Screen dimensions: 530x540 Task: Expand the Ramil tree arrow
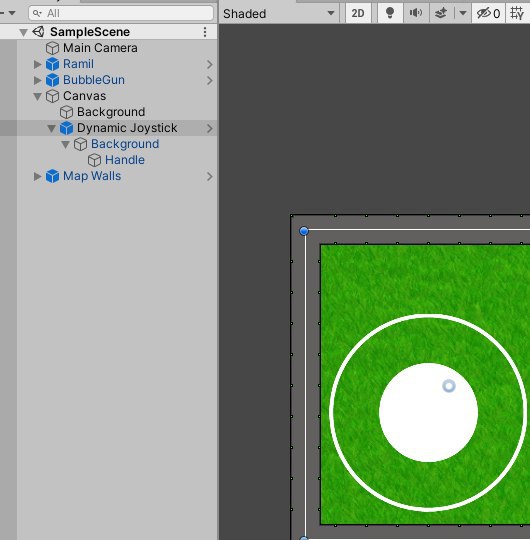click(37, 64)
